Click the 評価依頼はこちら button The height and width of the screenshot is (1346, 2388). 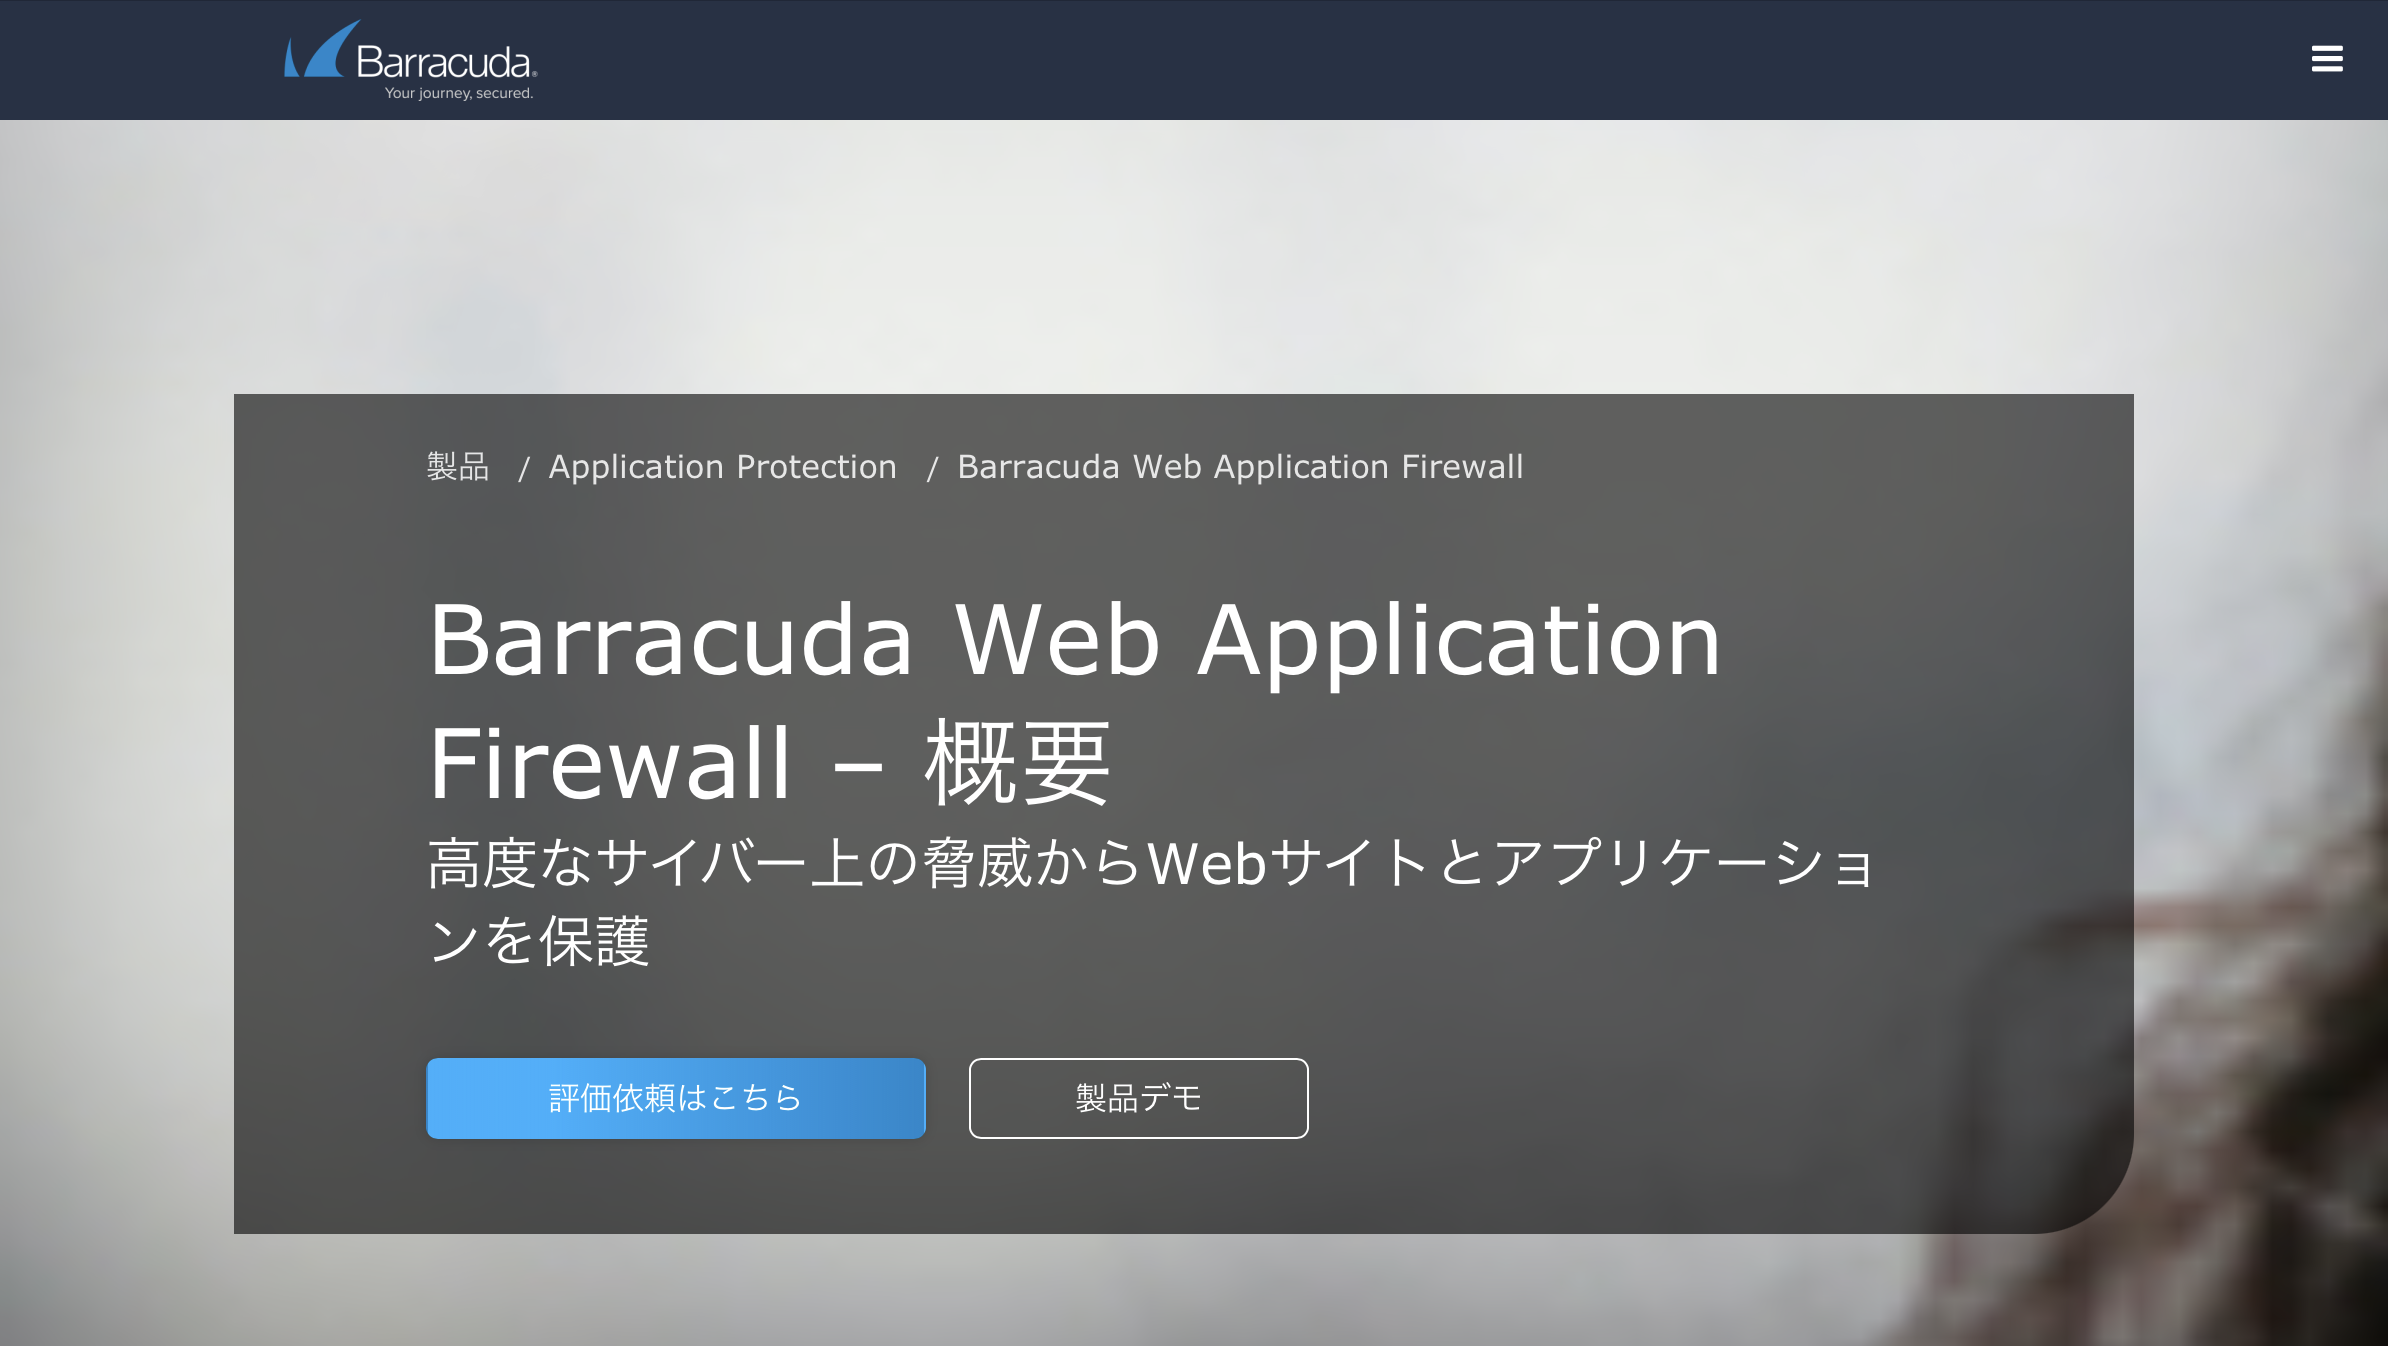tap(676, 1098)
